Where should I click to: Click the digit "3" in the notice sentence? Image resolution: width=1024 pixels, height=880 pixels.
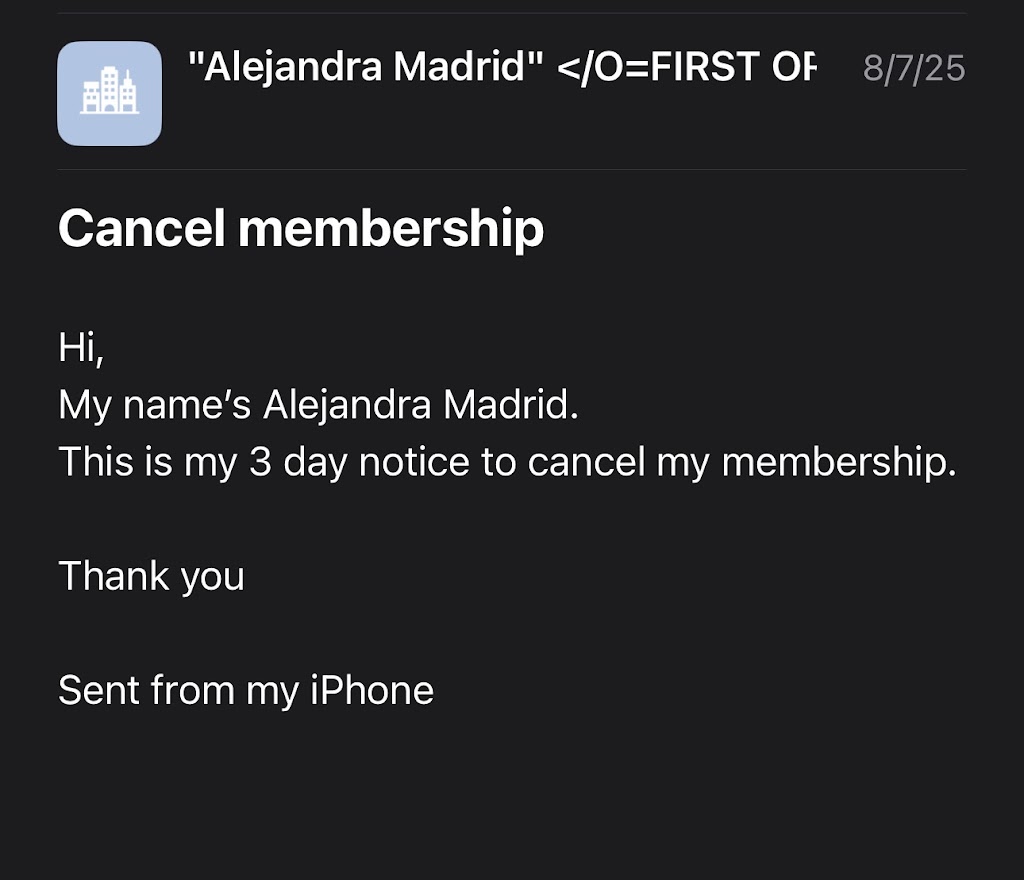coord(261,462)
